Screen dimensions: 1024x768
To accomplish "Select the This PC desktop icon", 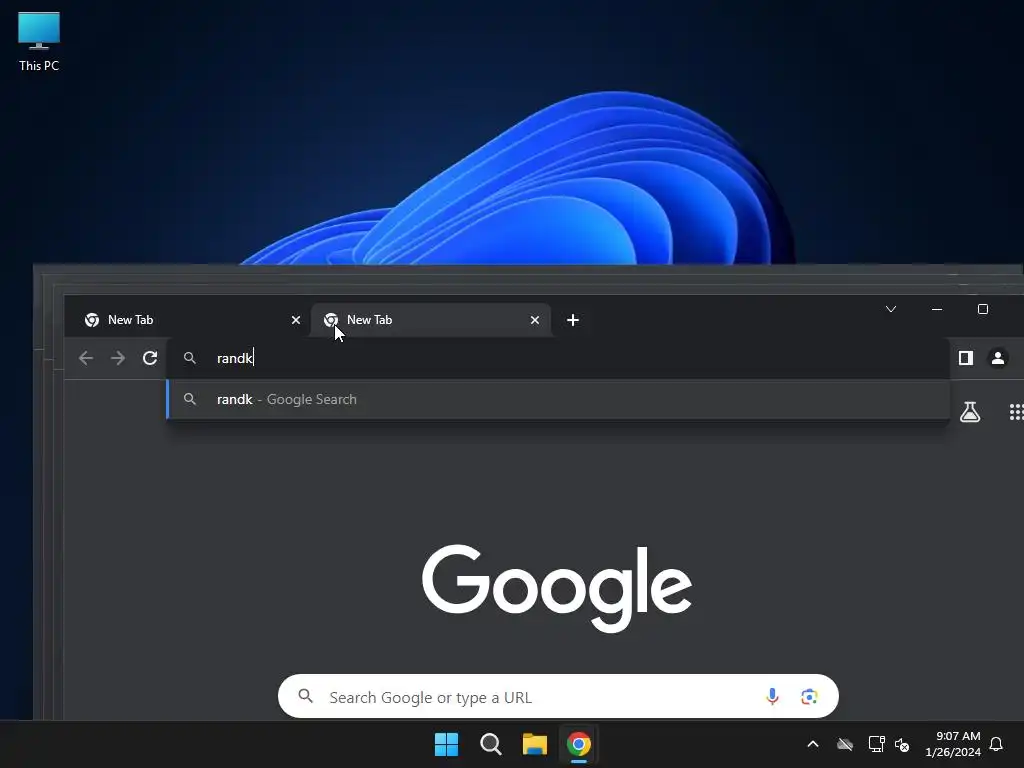I will pyautogui.click(x=39, y=42).
